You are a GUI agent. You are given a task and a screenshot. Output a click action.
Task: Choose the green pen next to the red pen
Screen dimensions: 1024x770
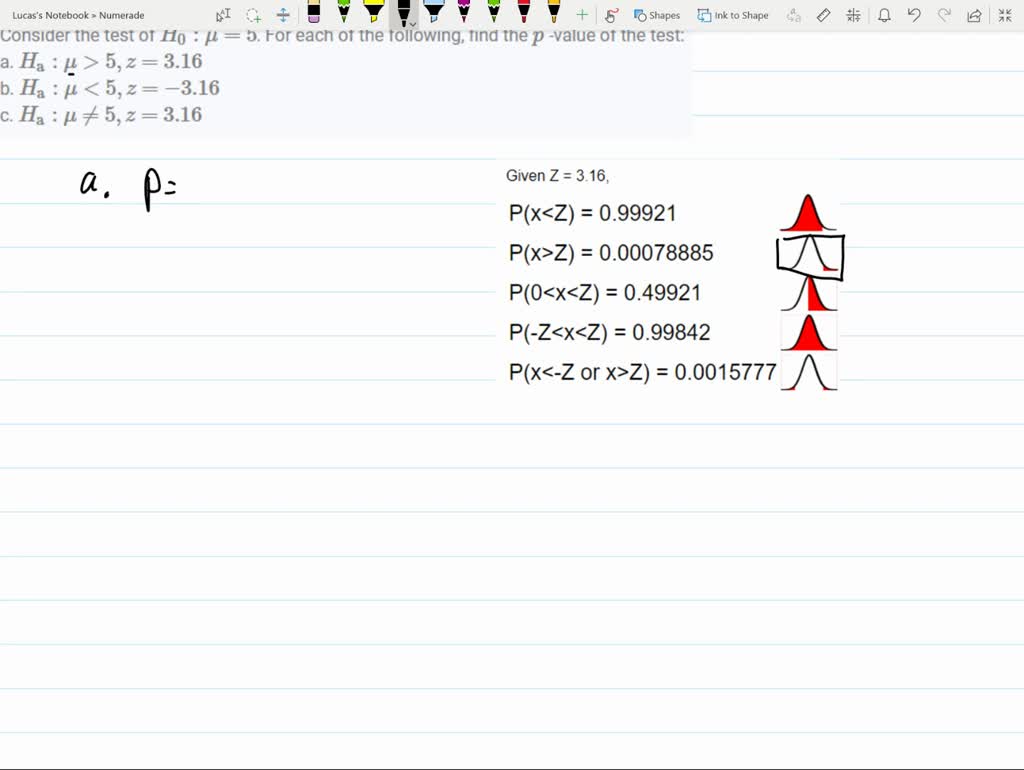[494, 12]
